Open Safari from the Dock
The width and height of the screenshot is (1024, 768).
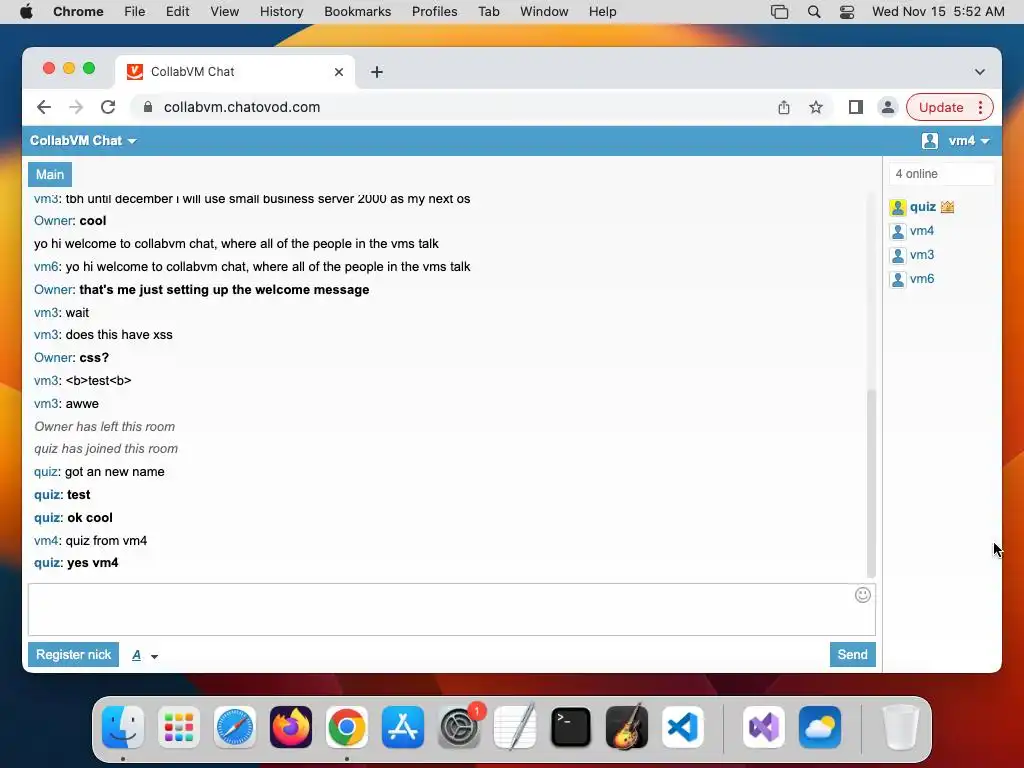coord(234,727)
